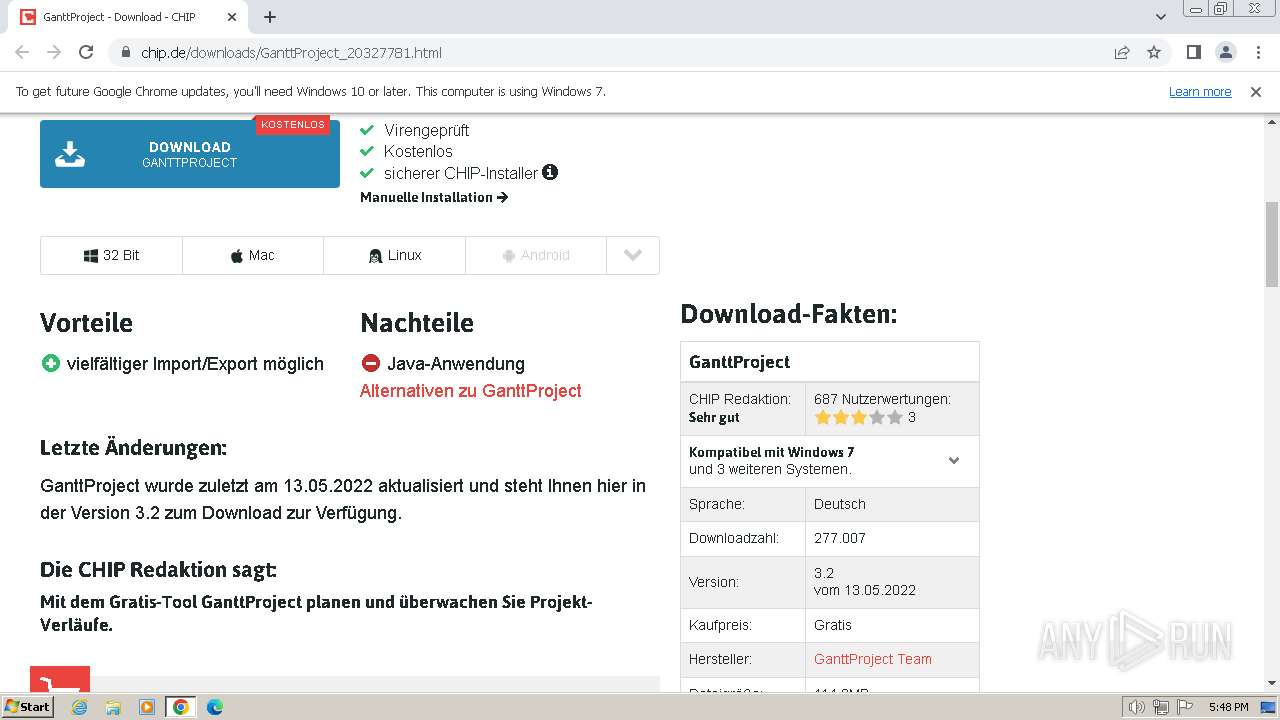Click the user rating stars
This screenshot has width=1280, height=720.
pyautogui.click(x=858, y=417)
